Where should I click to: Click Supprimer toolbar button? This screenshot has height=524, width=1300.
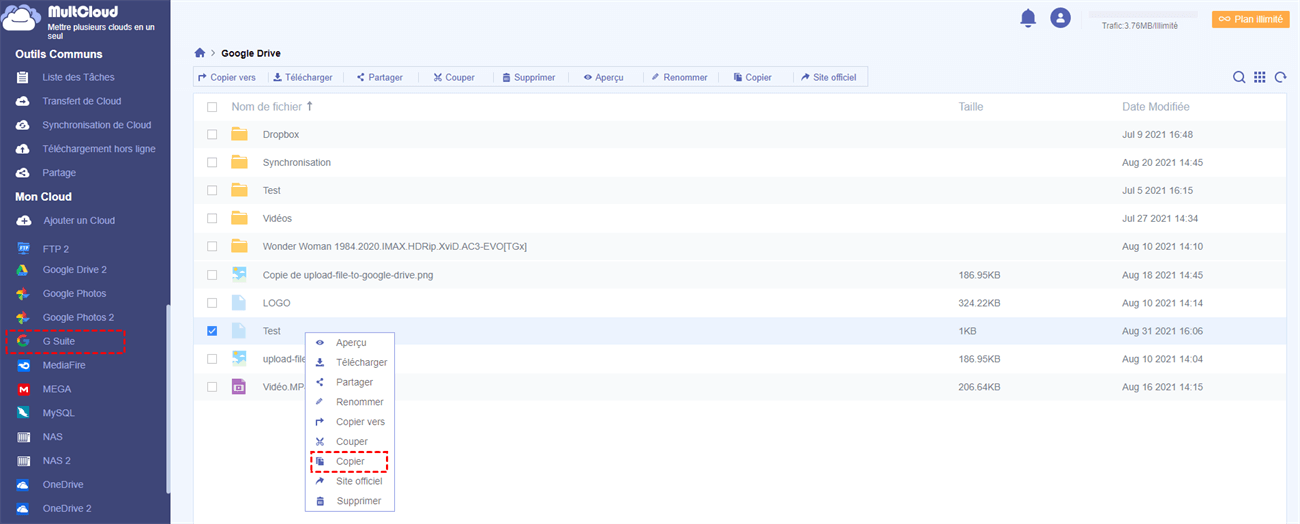(529, 77)
